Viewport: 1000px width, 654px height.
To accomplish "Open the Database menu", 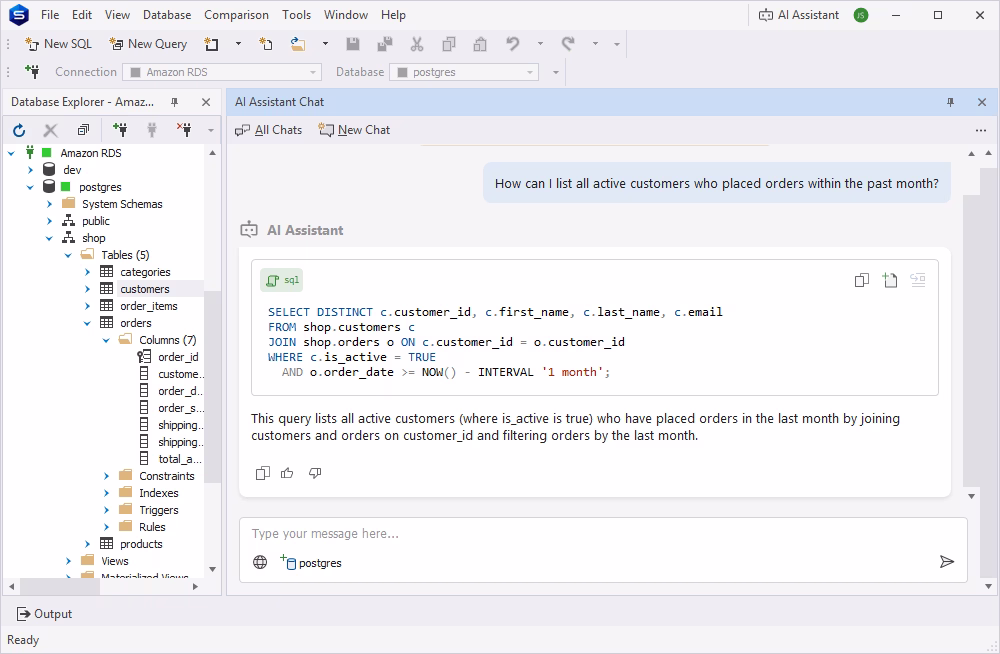I will tap(167, 15).
